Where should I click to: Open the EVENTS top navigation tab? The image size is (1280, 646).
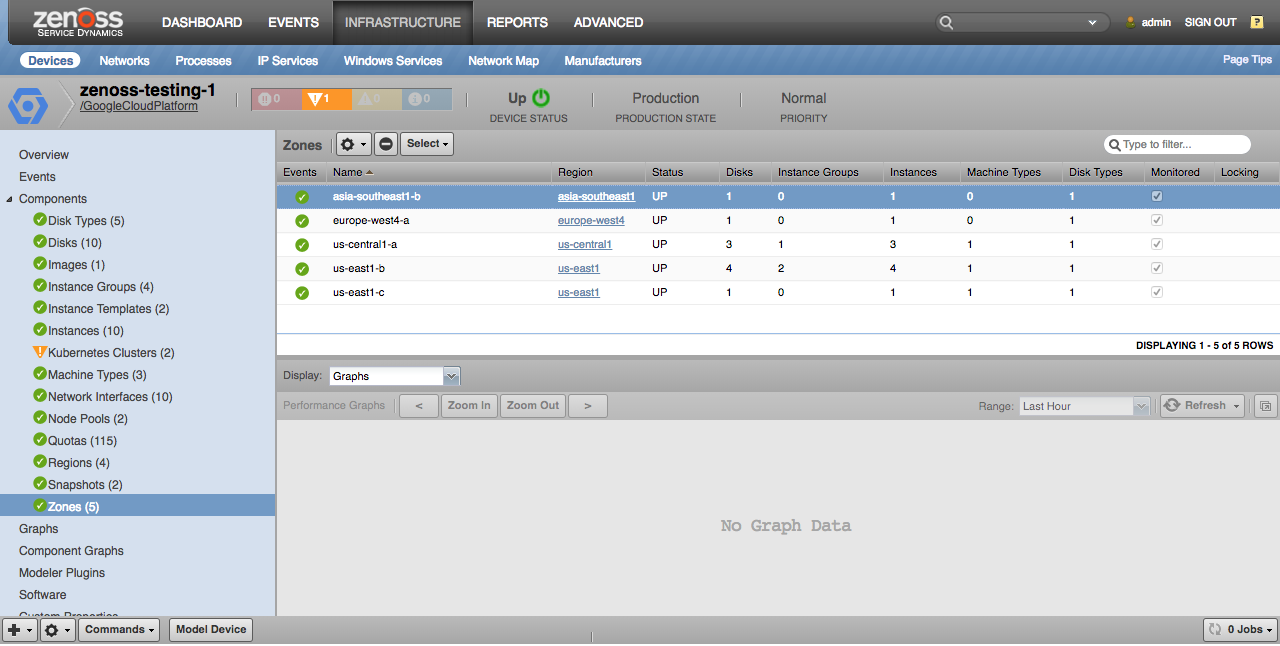point(294,22)
